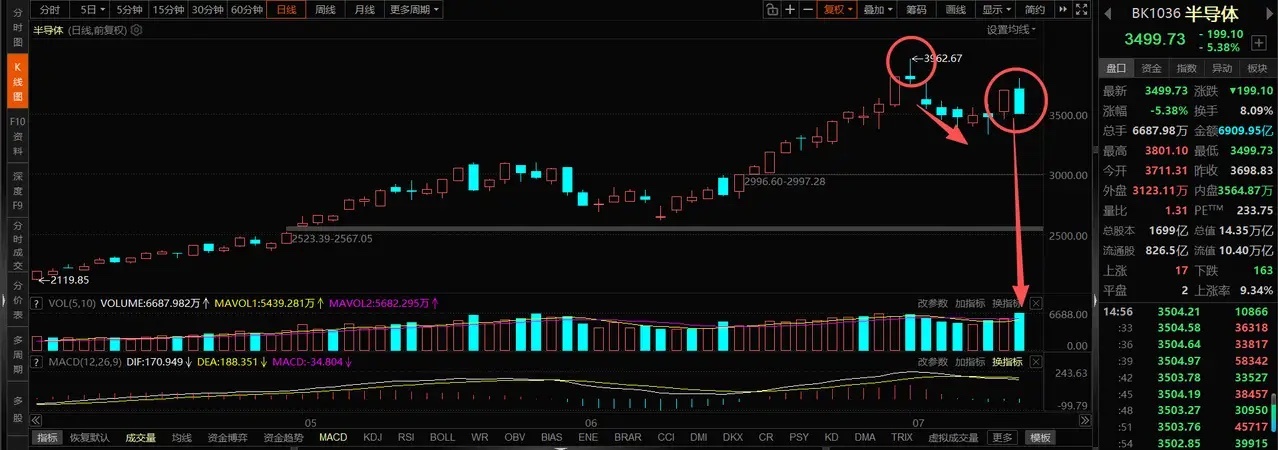Expand the 更多周期 dropdown
Image resolution: width=1278 pixels, height=450 pixels.
point(415,9)
